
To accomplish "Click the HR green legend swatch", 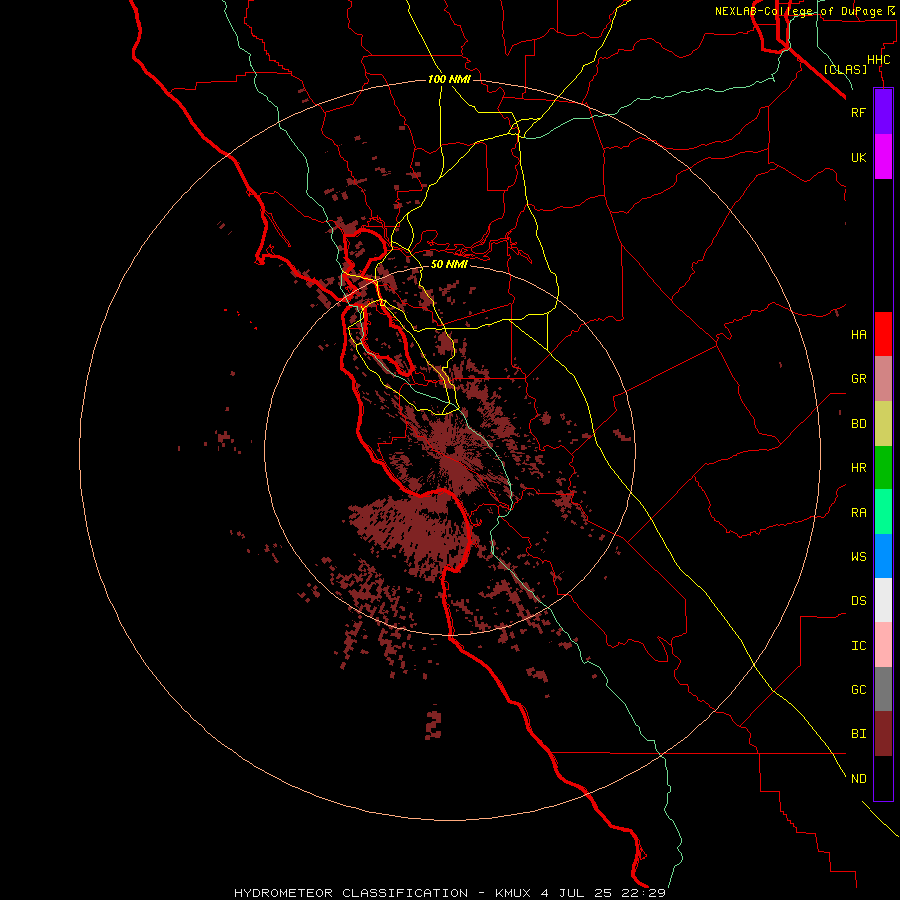I will point(883,468).
